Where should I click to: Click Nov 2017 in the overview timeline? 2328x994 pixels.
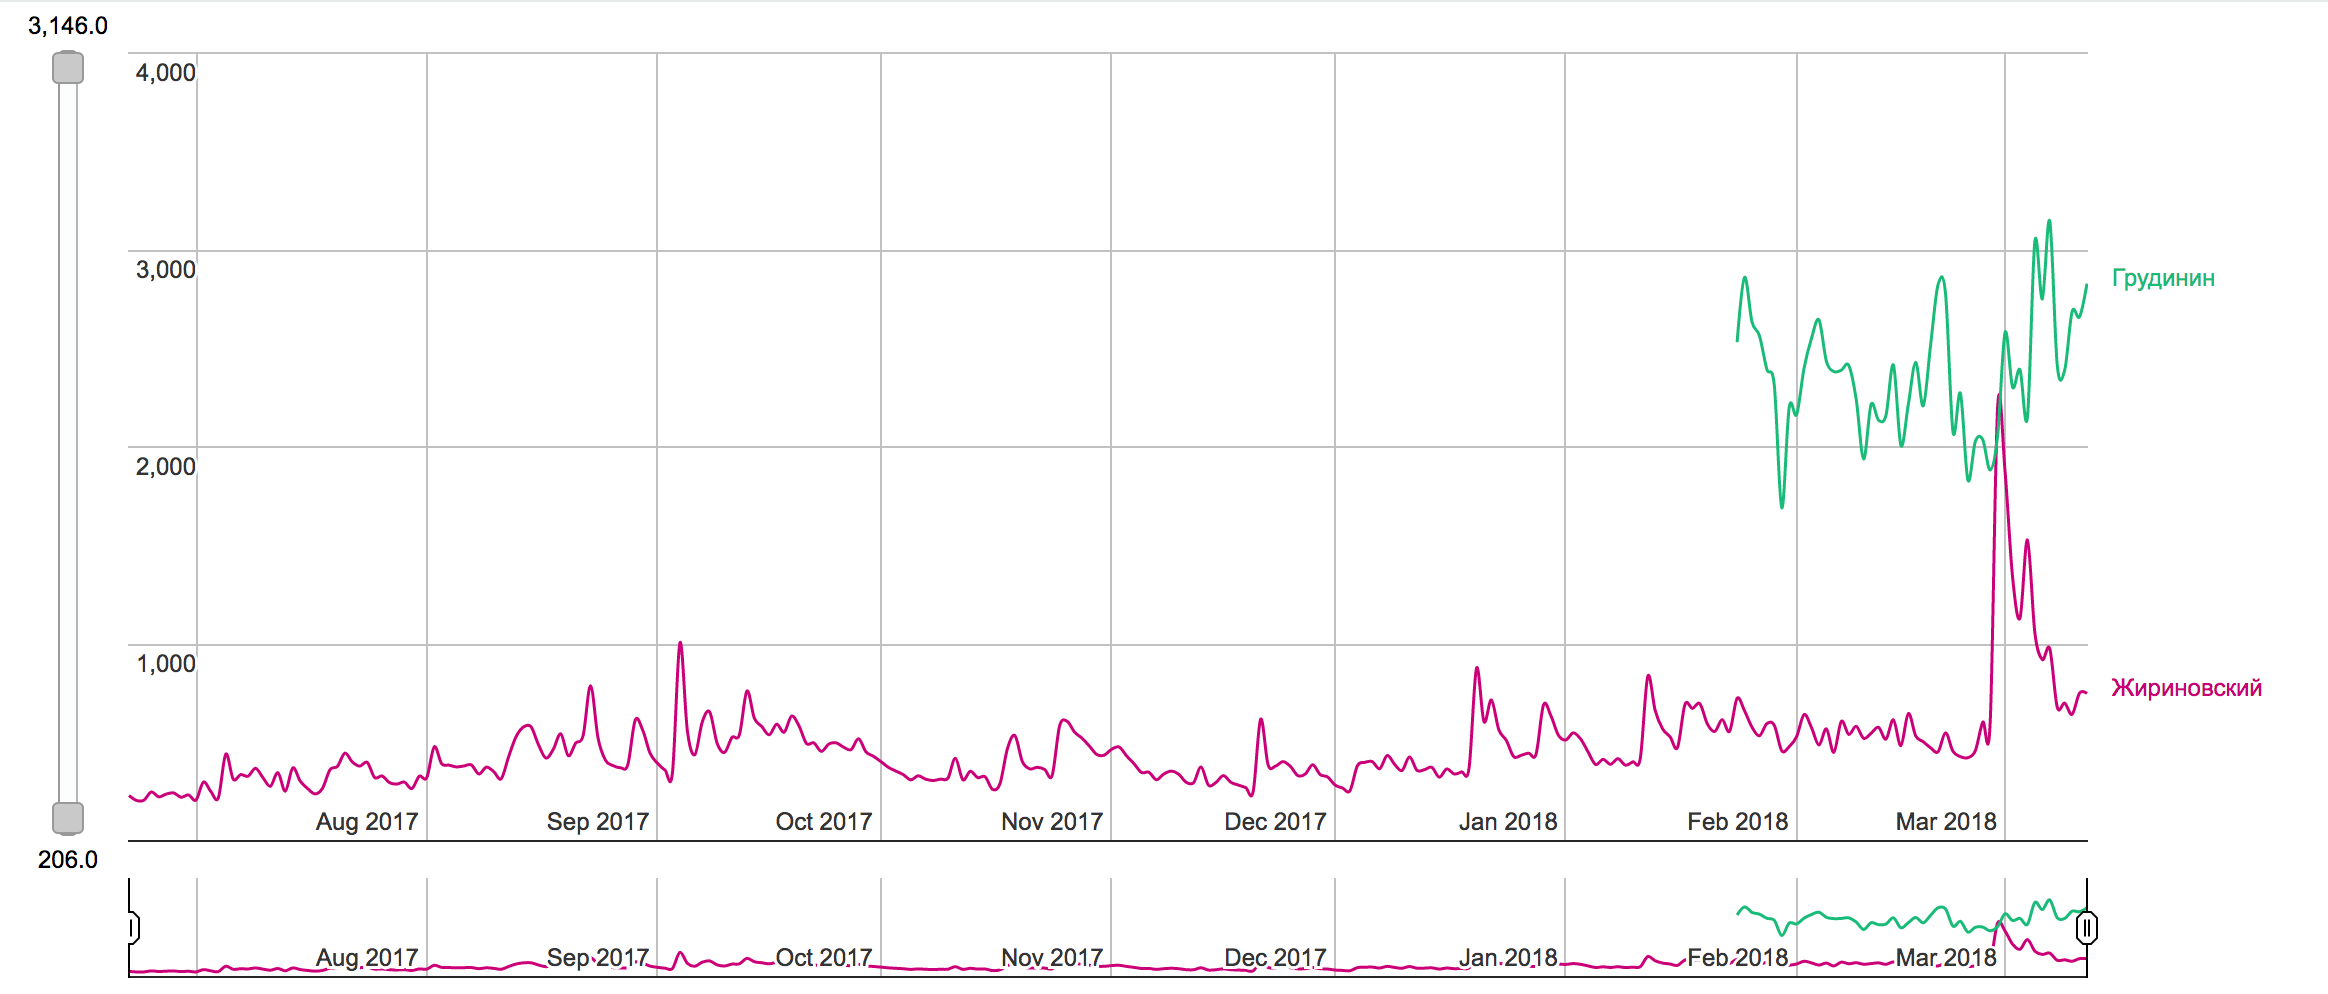coord(1052,958)
